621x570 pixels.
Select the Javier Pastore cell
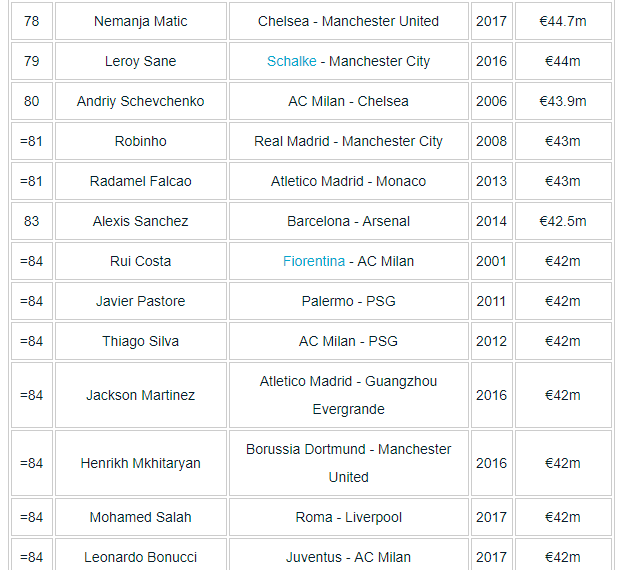point(140,301)
